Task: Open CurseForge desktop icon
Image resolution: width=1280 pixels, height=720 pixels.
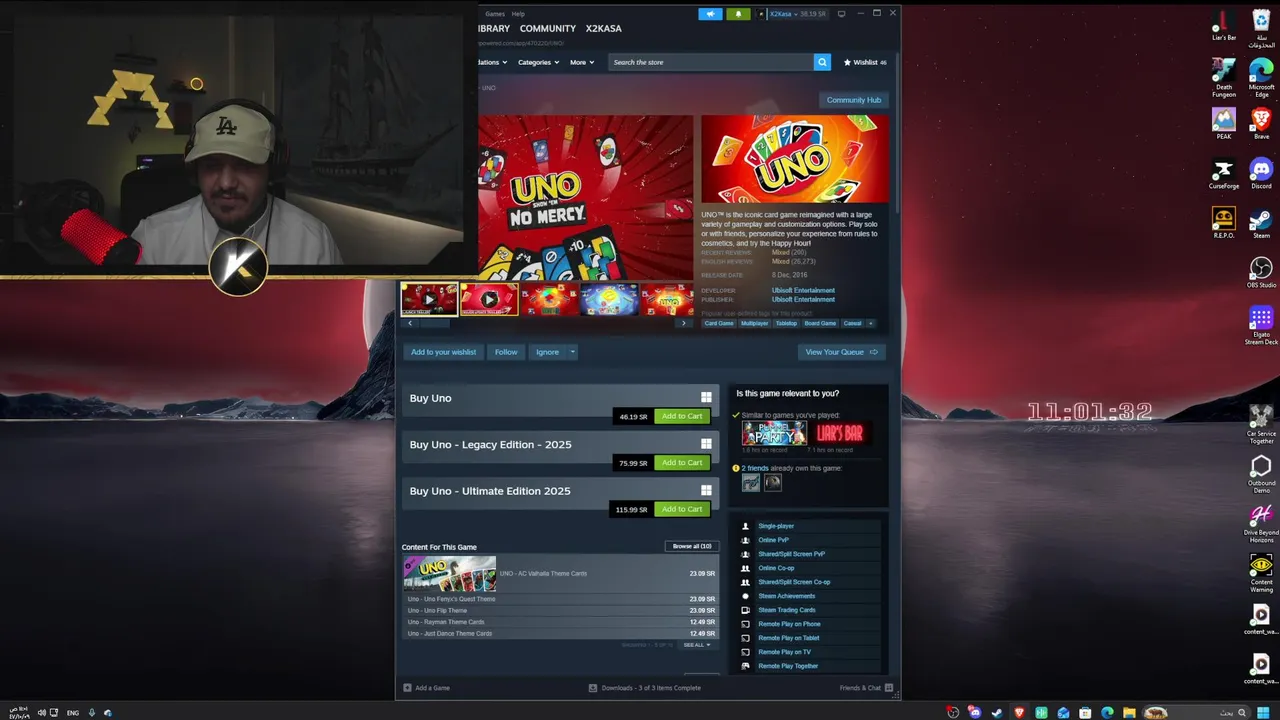Action: point(1224,174)
